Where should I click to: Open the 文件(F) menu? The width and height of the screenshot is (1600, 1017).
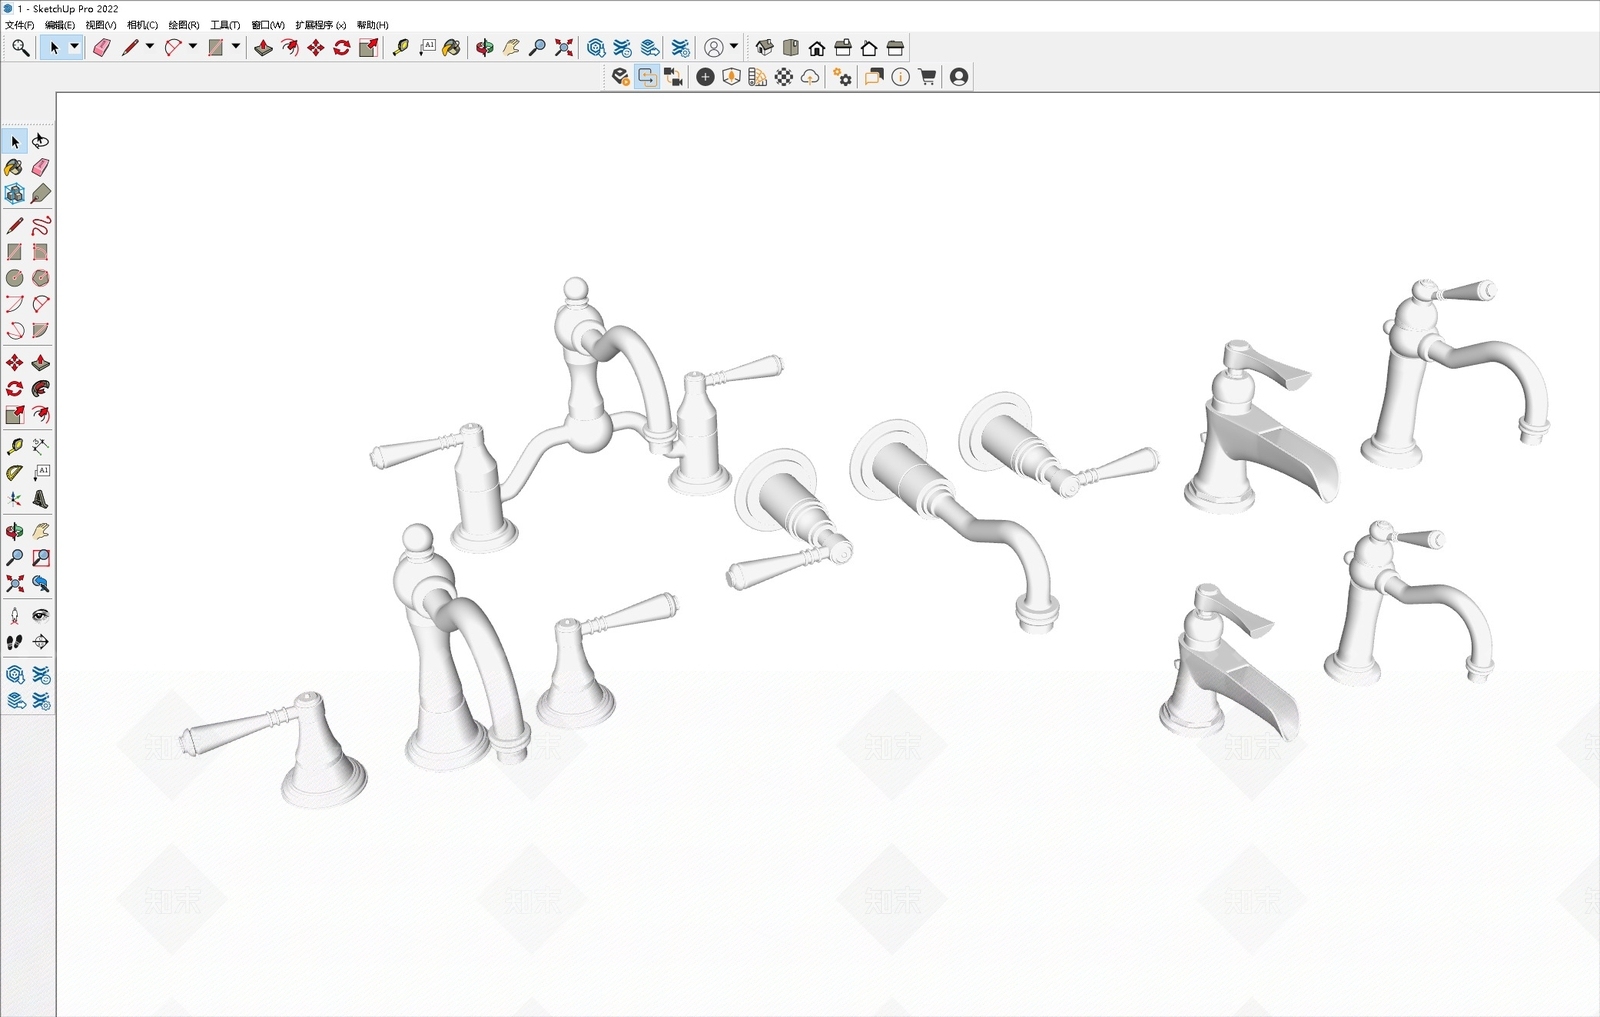coord(20,25)
